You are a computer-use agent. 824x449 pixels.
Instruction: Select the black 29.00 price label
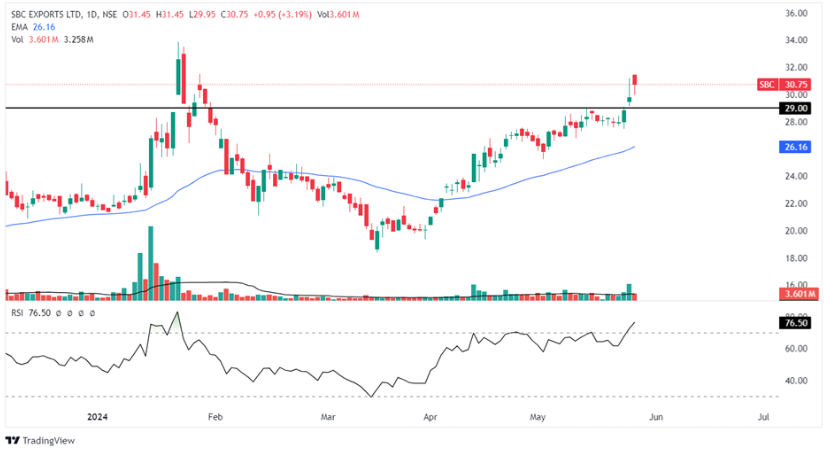796,108
